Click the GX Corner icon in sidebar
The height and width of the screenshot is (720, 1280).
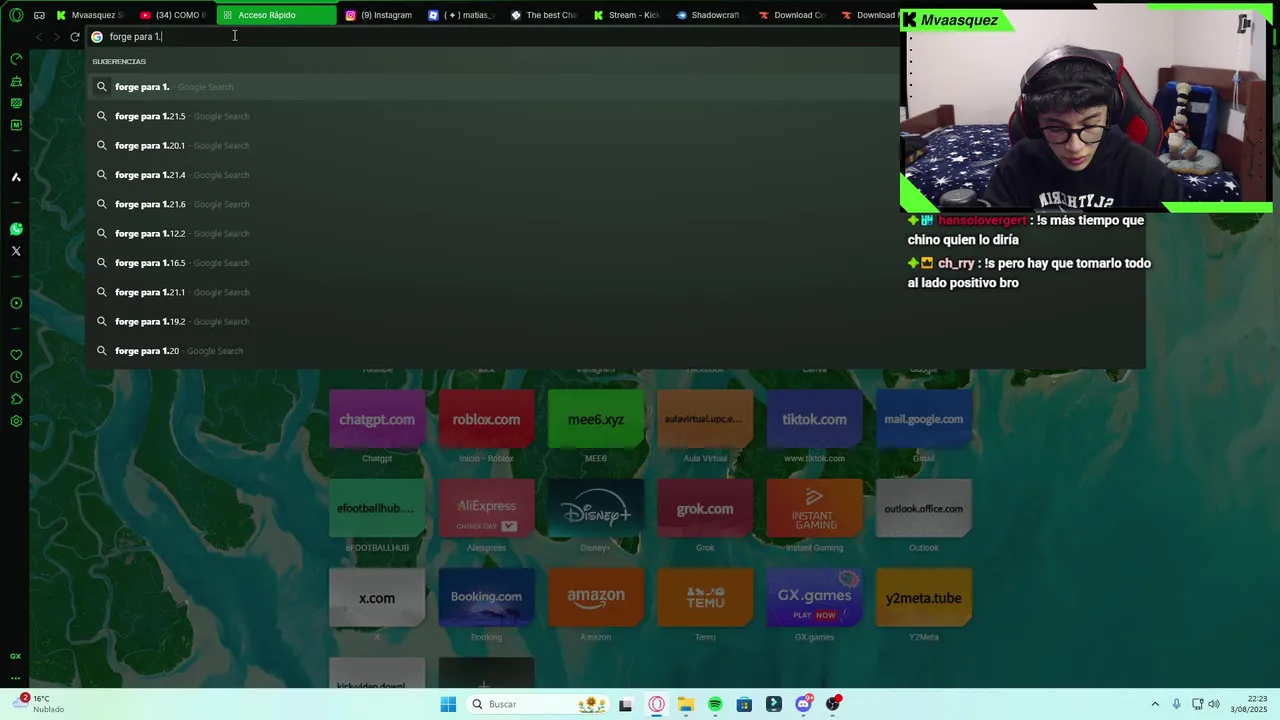click(x=16, y=656)
